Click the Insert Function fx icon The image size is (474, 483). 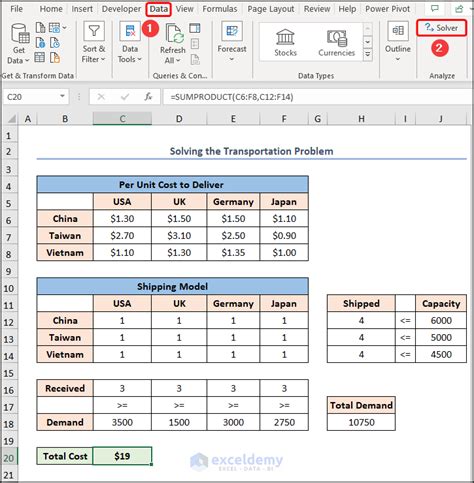point(148,97)
